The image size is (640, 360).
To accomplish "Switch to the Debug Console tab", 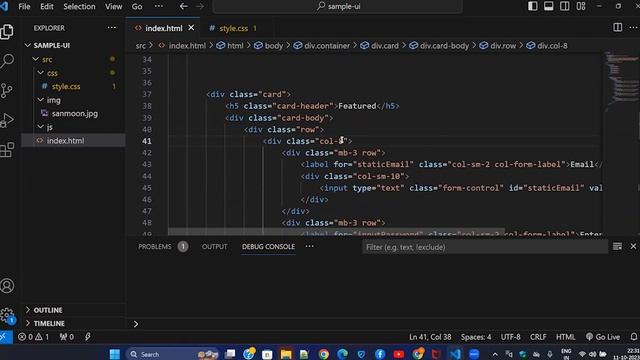I will coord(268,247).
